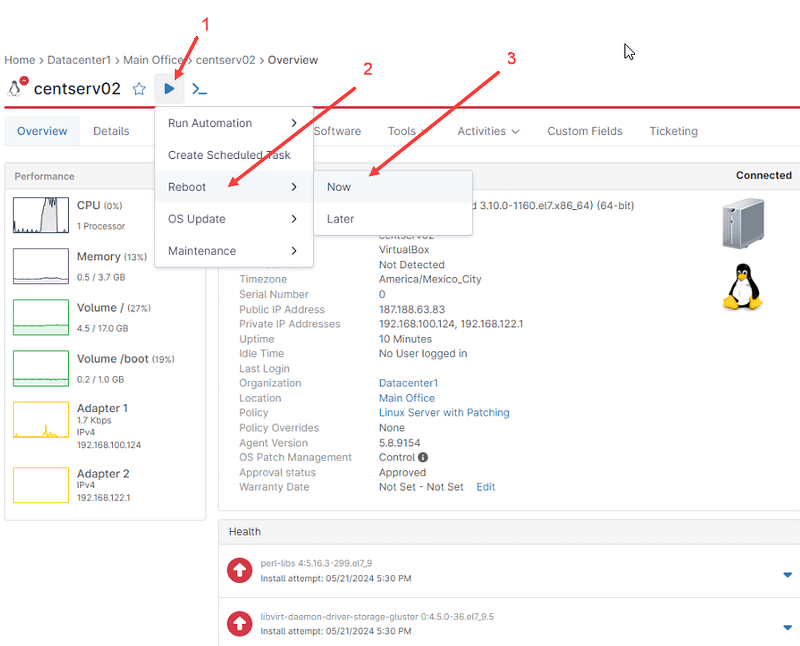The height and width of the screenshot is (646, 800).
Task: Expand the perl-libs health entry arrow
Action: click(x=787, y=574)
